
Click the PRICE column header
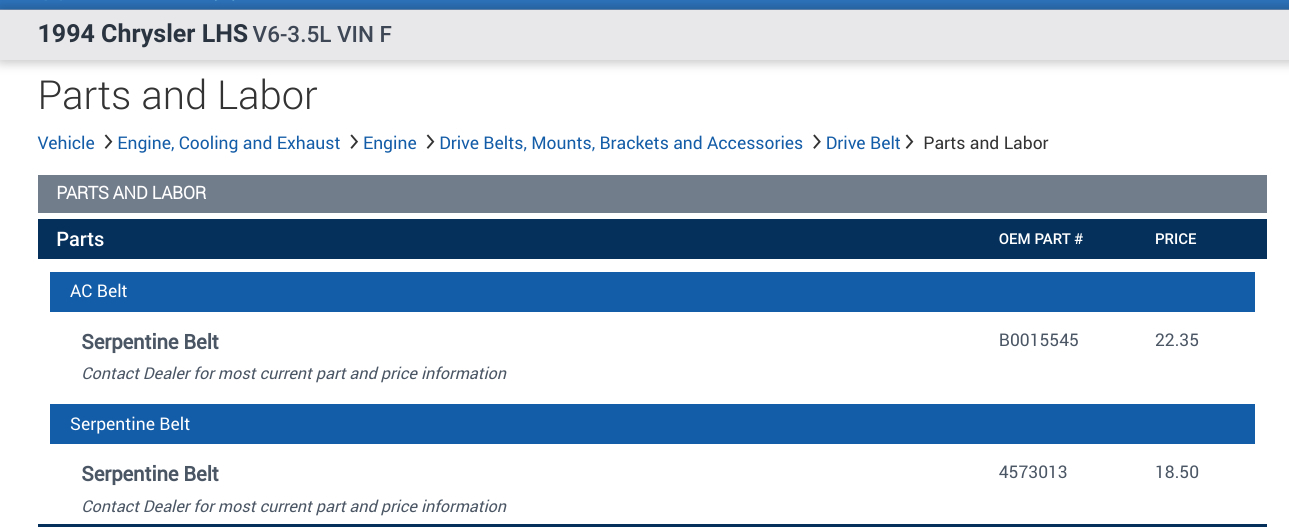tap(1176, 239)
